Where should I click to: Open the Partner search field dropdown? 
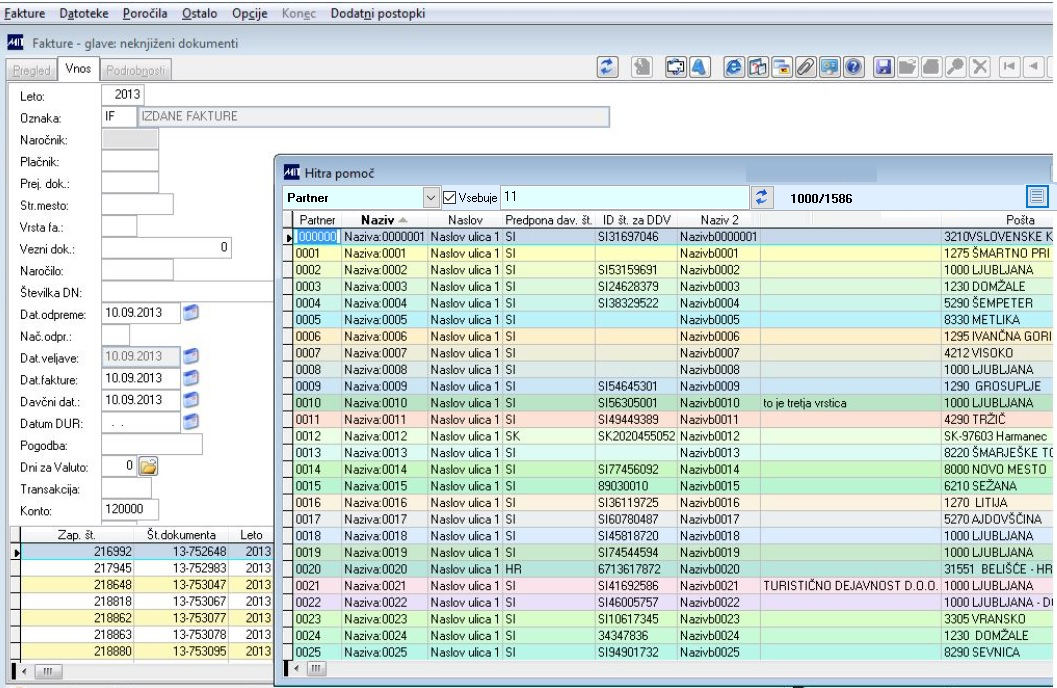click(432, 198)
